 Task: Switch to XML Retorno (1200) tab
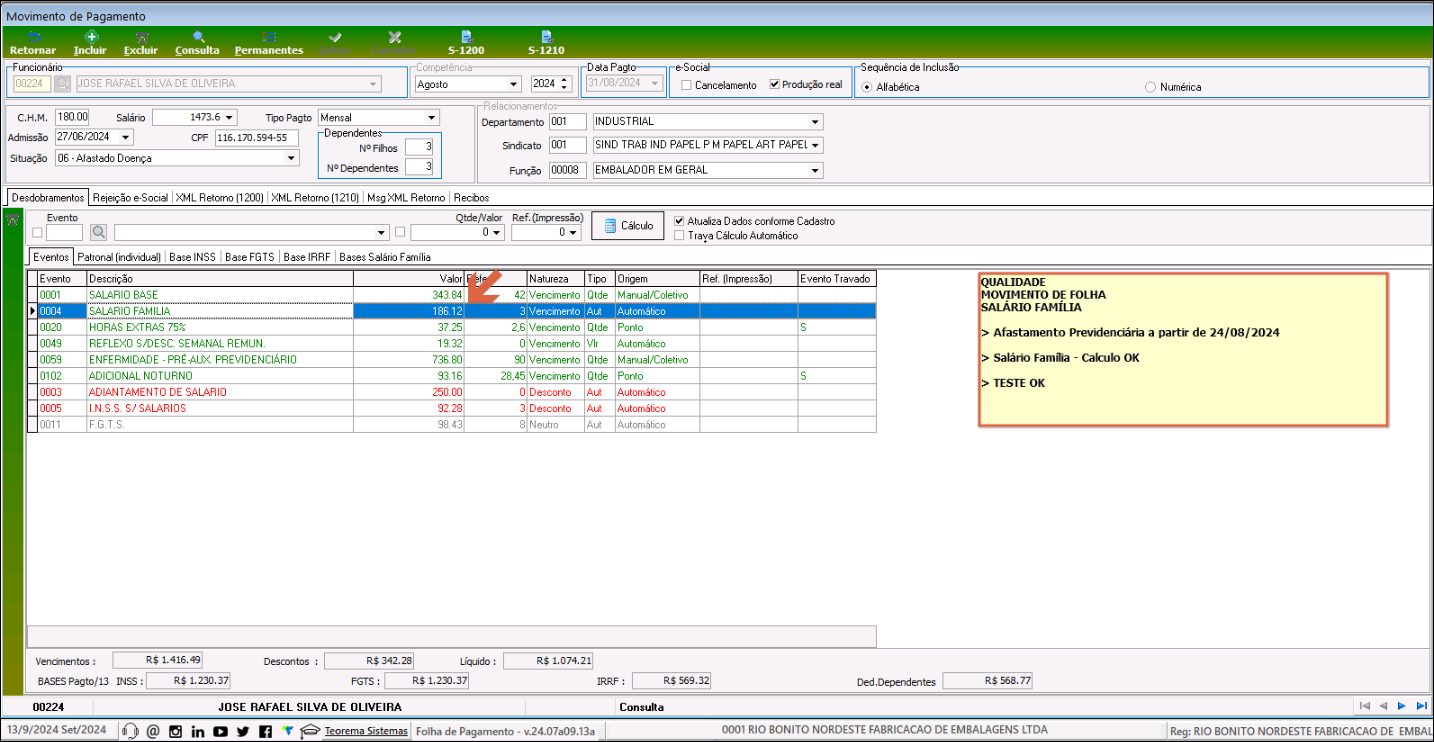[x=219, y=197]
